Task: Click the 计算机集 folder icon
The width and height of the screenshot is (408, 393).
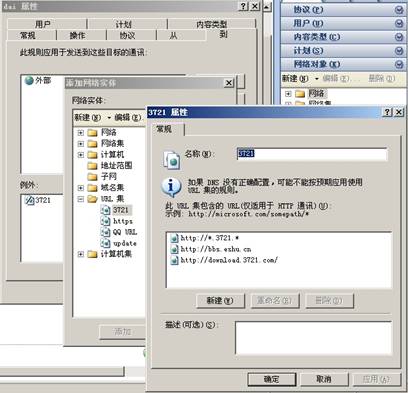Action: (92, 254)
